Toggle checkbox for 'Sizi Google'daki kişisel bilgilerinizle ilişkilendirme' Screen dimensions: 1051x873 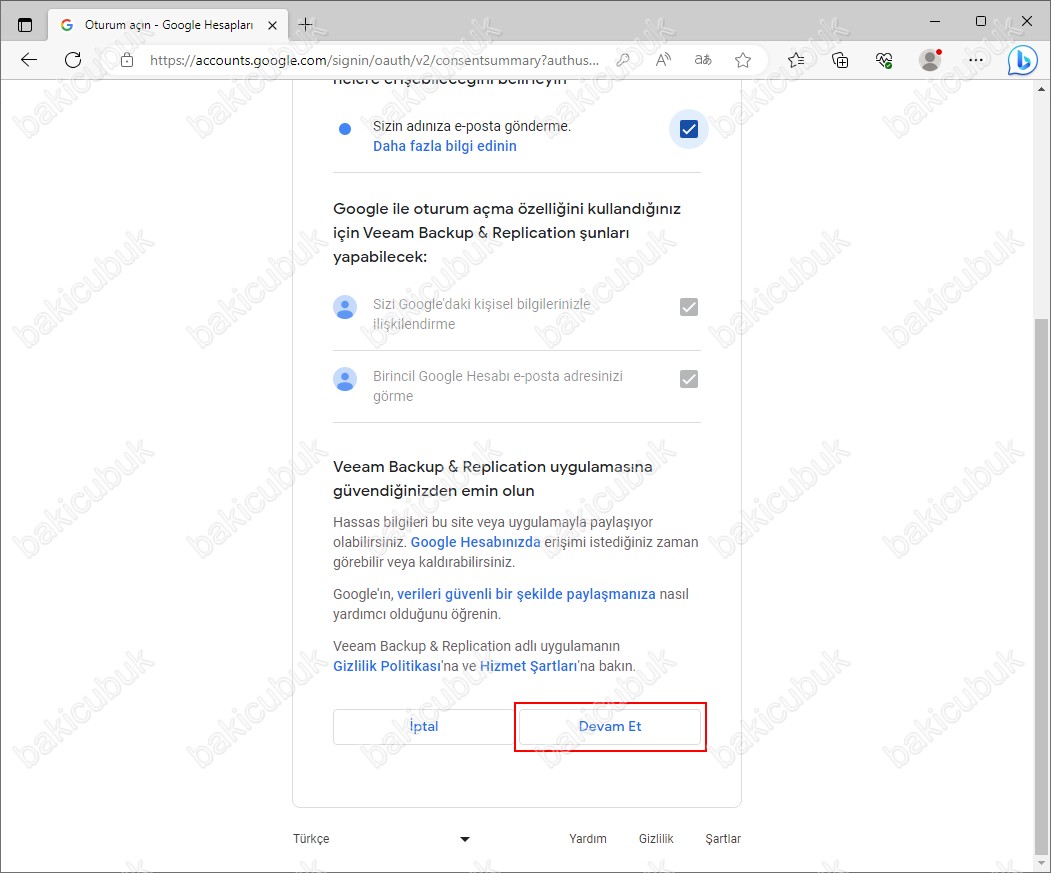click(688, 307)
